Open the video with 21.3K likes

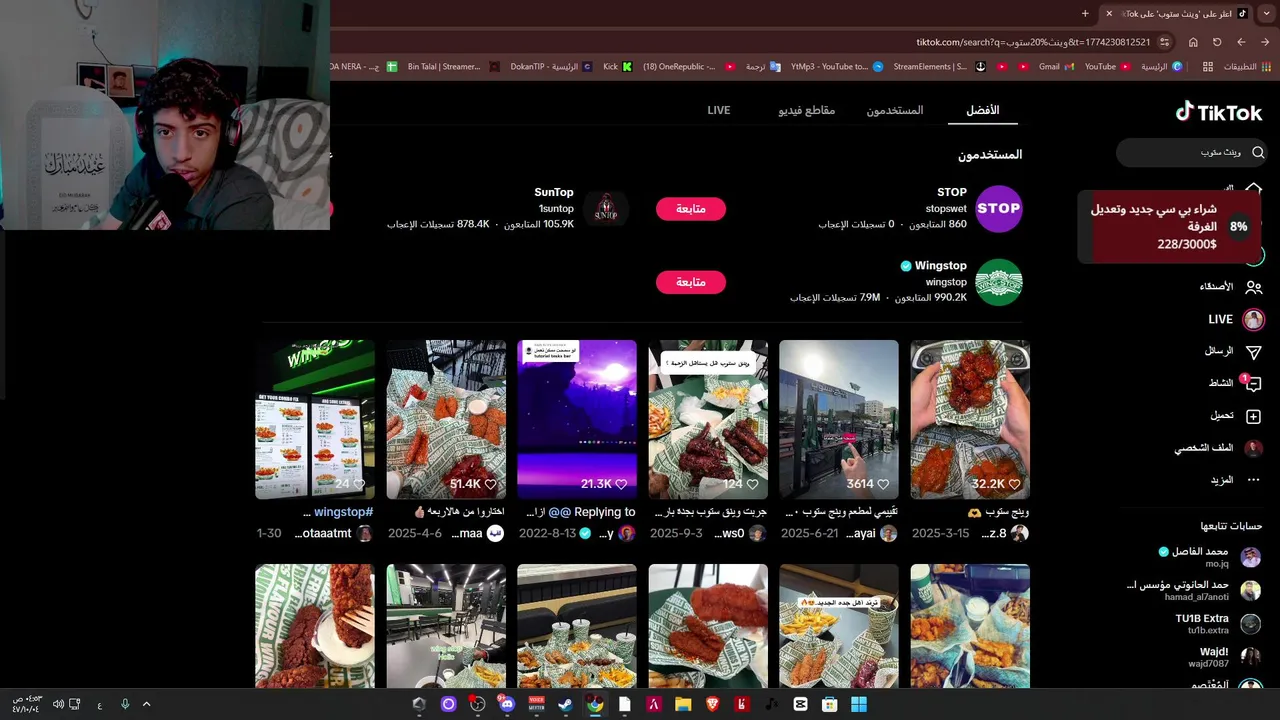[577, 419]
